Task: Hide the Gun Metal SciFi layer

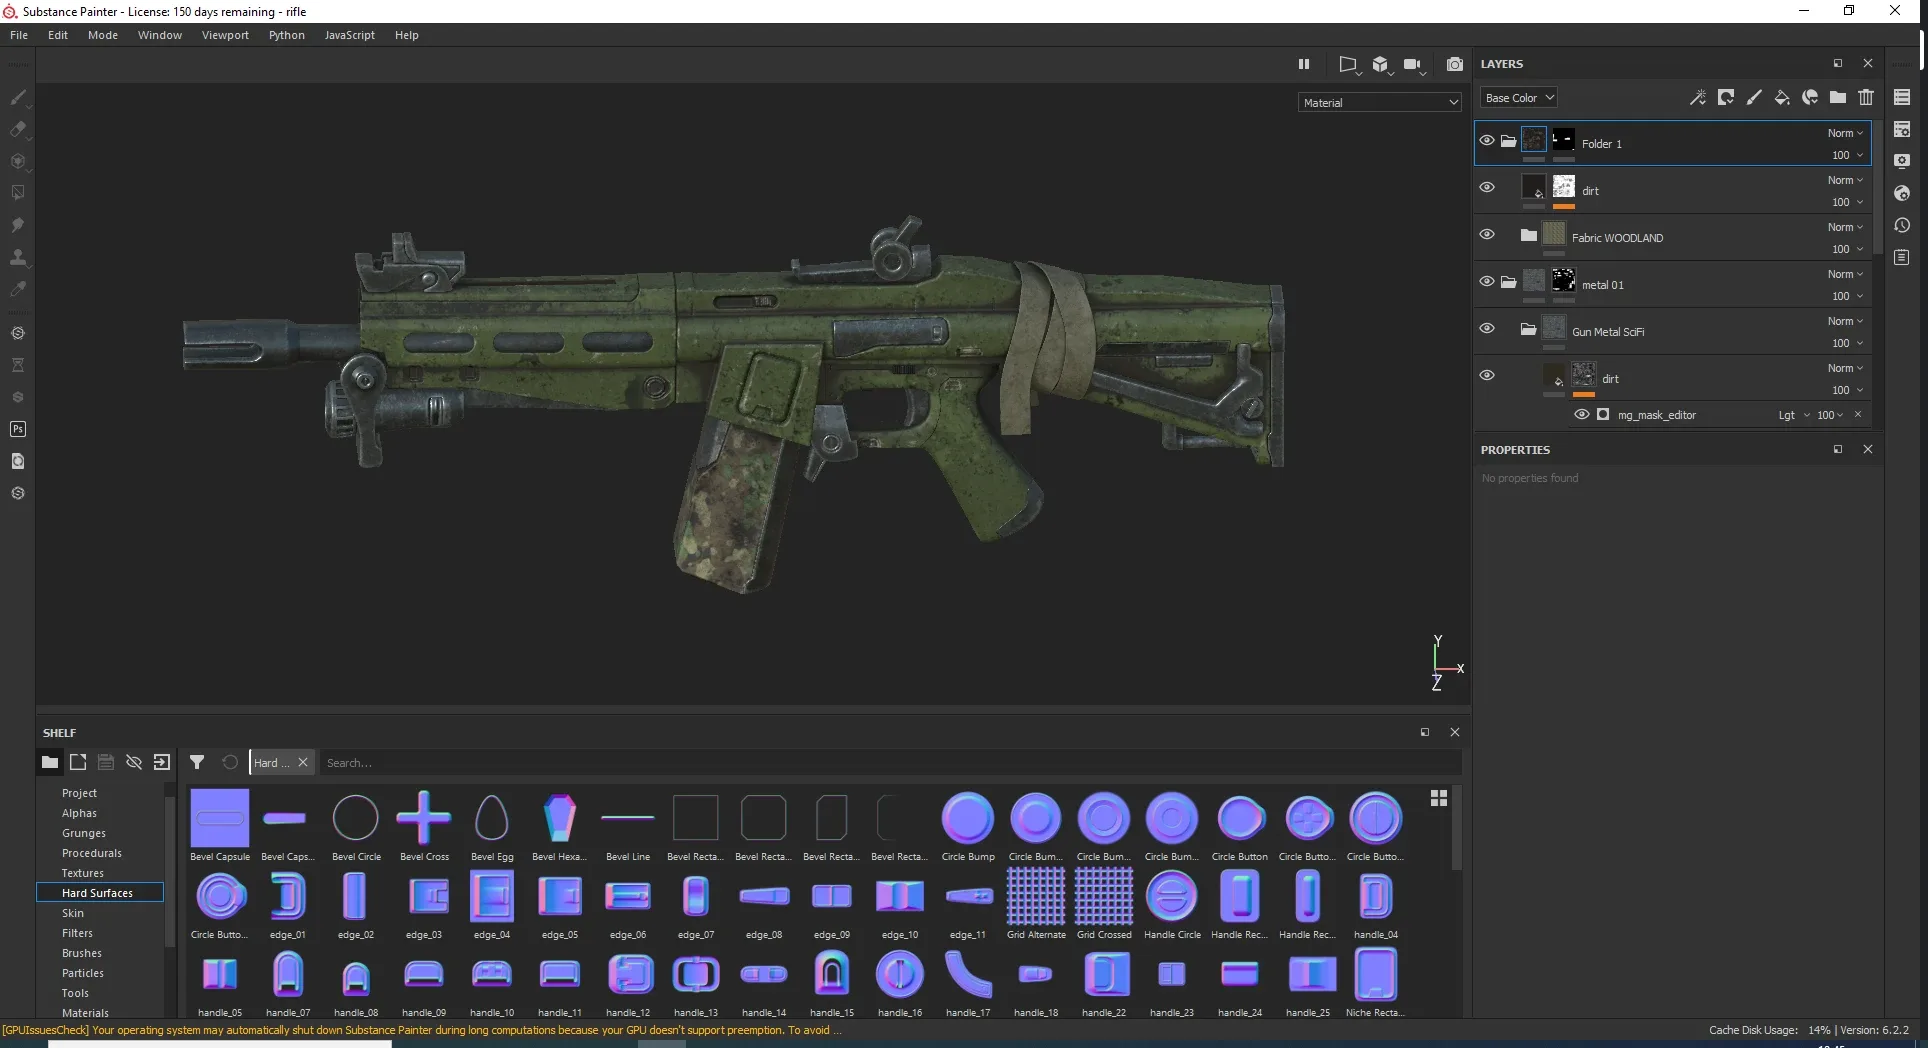Action: (x=1487, y=328)
